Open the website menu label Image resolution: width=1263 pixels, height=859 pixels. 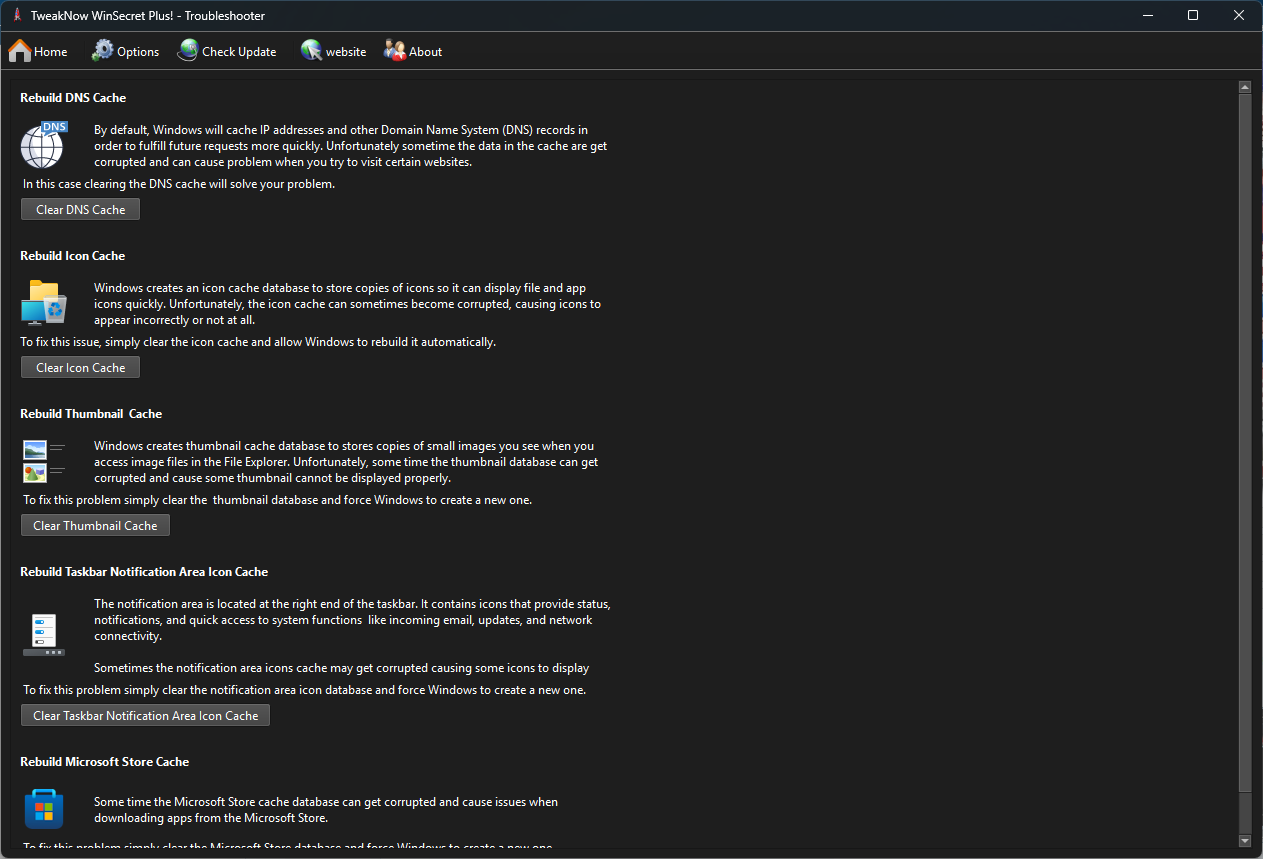(346, 52)
